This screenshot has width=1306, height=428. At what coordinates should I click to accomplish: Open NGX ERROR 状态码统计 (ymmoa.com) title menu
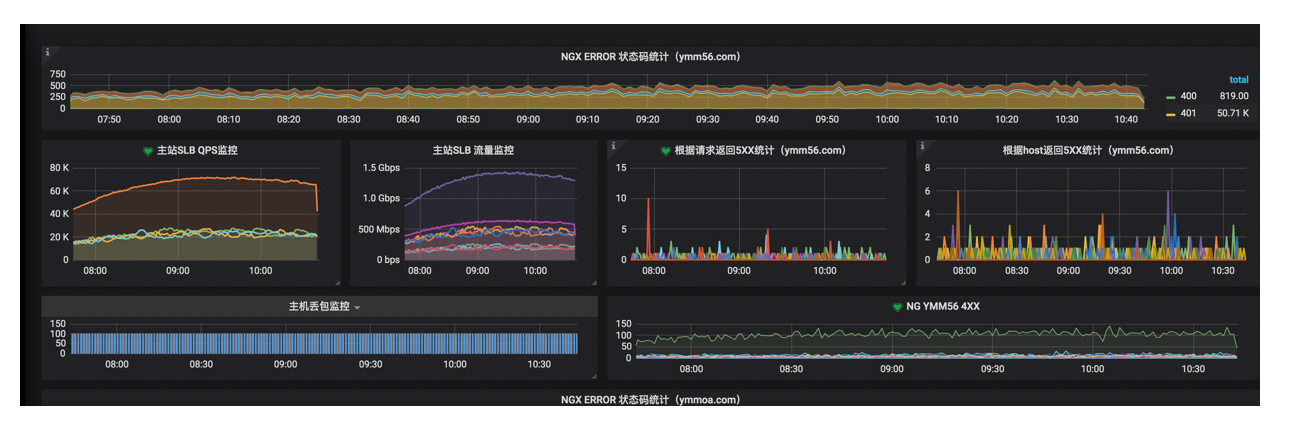click(x=650, y=399)
